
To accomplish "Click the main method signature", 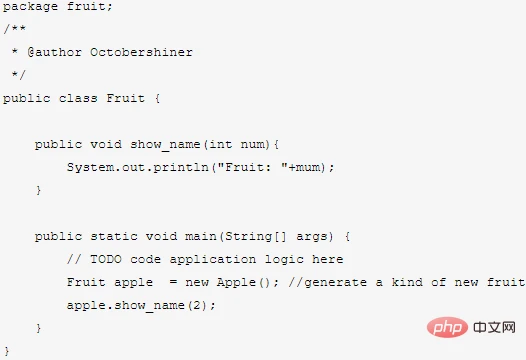I will (193, 236).
